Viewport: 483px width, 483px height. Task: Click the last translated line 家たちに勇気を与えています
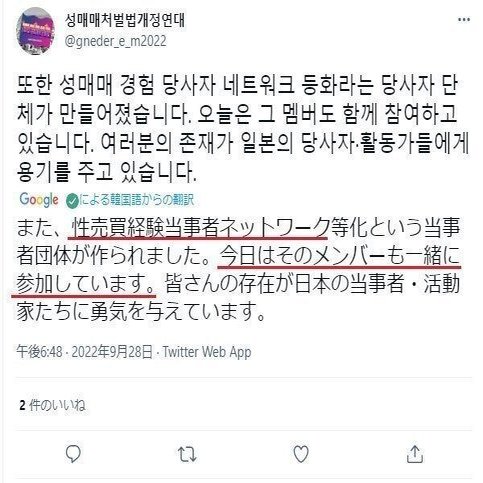click(140, 311)
